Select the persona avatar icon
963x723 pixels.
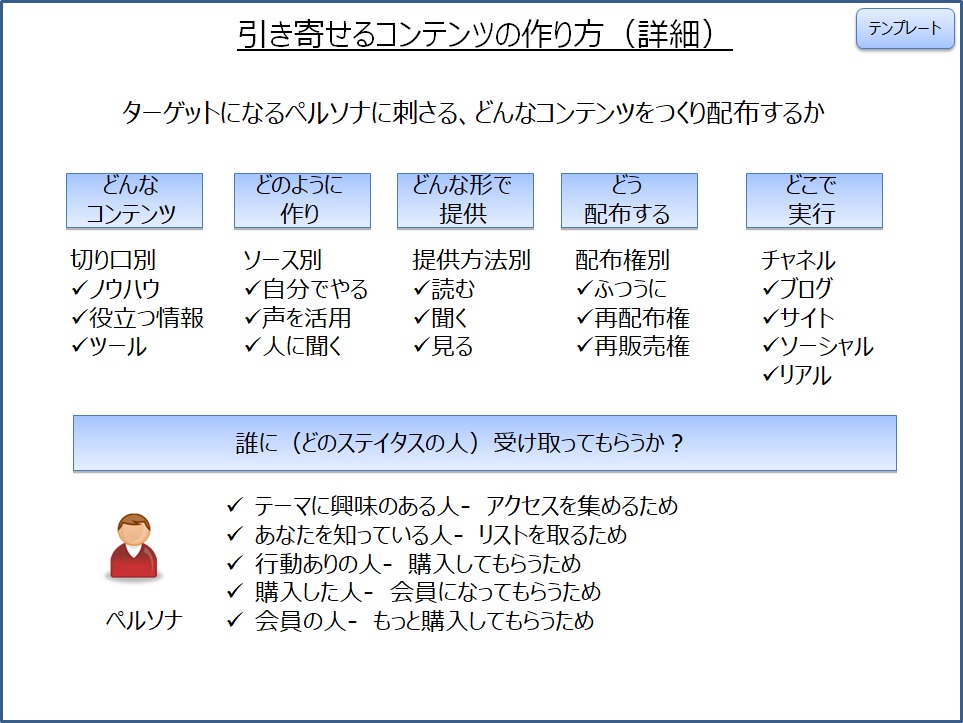tap(134, 546)
